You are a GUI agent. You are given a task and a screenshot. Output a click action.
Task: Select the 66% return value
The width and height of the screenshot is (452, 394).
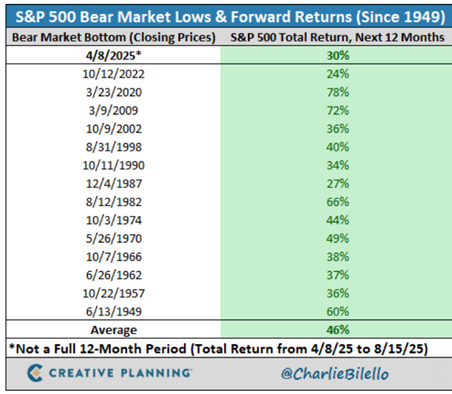click(338, 202)
